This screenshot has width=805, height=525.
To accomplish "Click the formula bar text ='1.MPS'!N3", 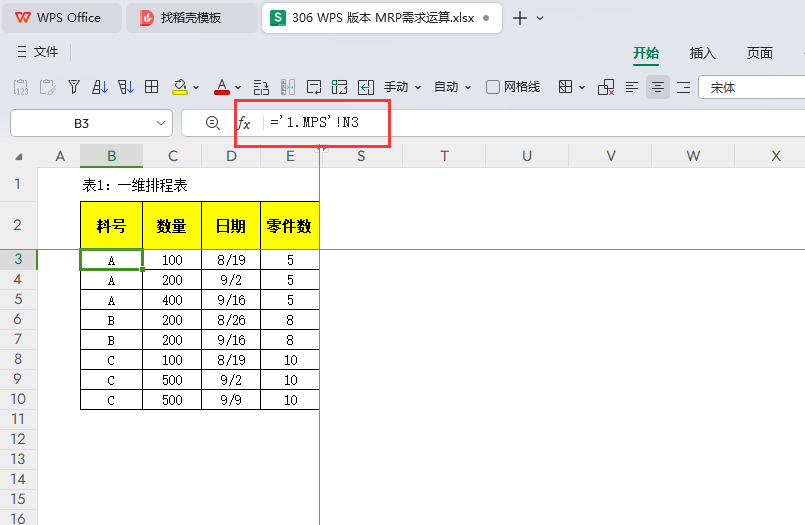I will 314,122.
